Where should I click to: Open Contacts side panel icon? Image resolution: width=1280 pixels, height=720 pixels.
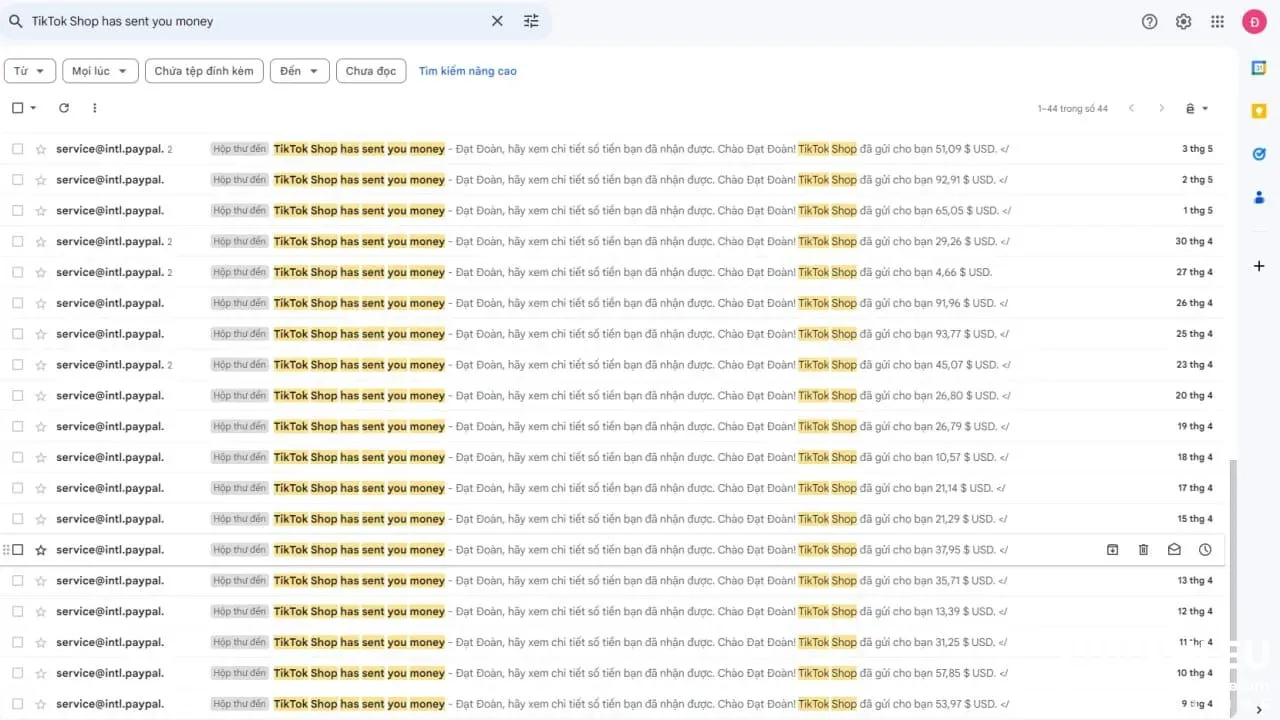coord(1259,197)
